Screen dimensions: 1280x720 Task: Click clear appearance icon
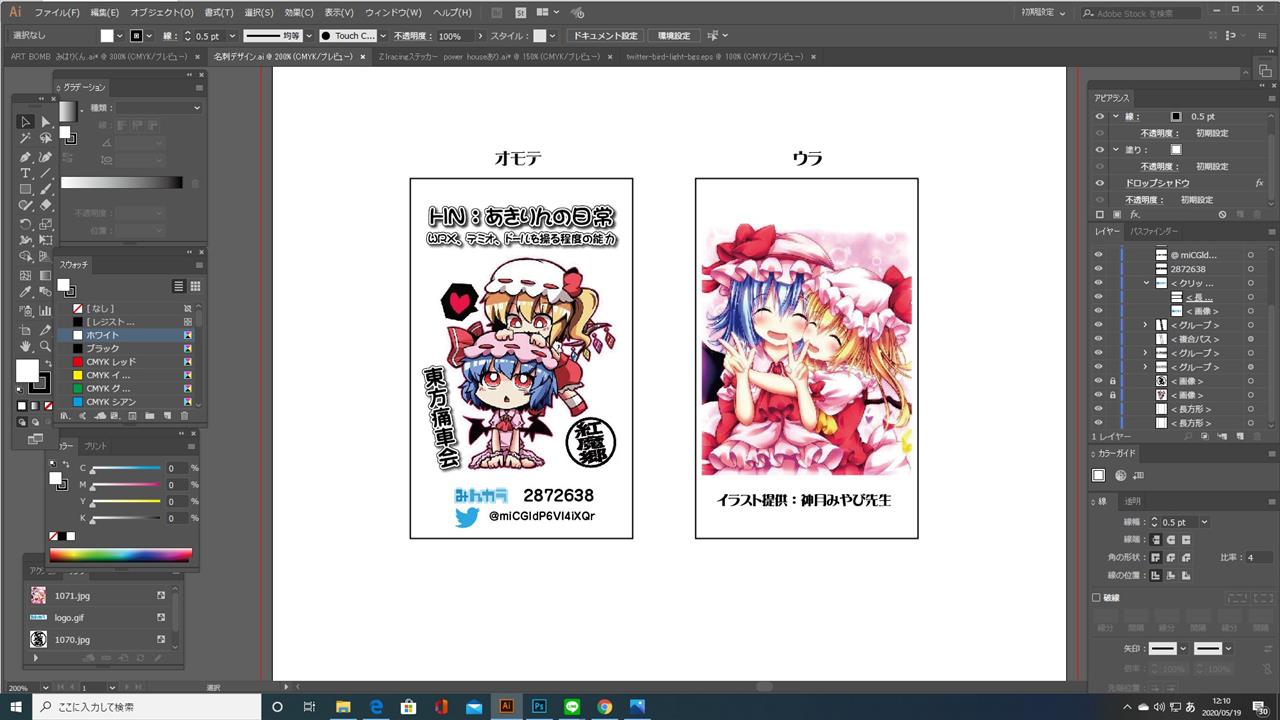coord(1222,214)
